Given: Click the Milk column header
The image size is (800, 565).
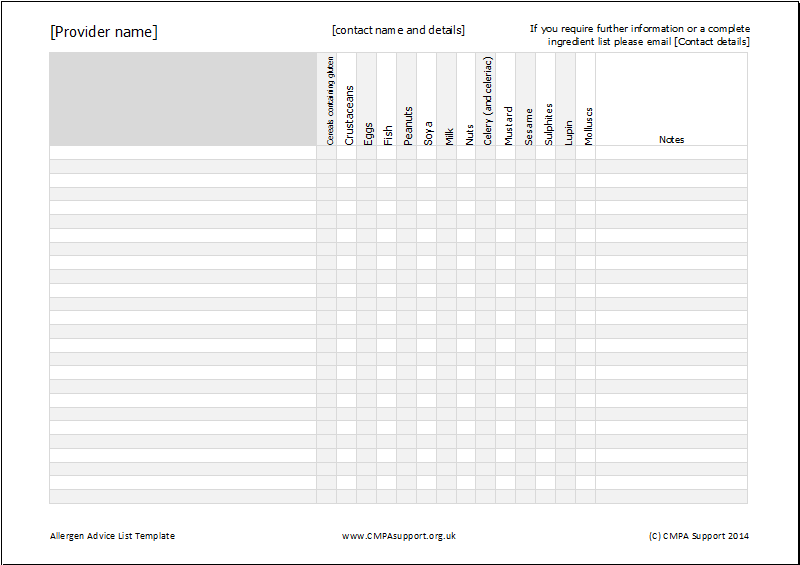Looking at the screenshot, I should [448, 137].
